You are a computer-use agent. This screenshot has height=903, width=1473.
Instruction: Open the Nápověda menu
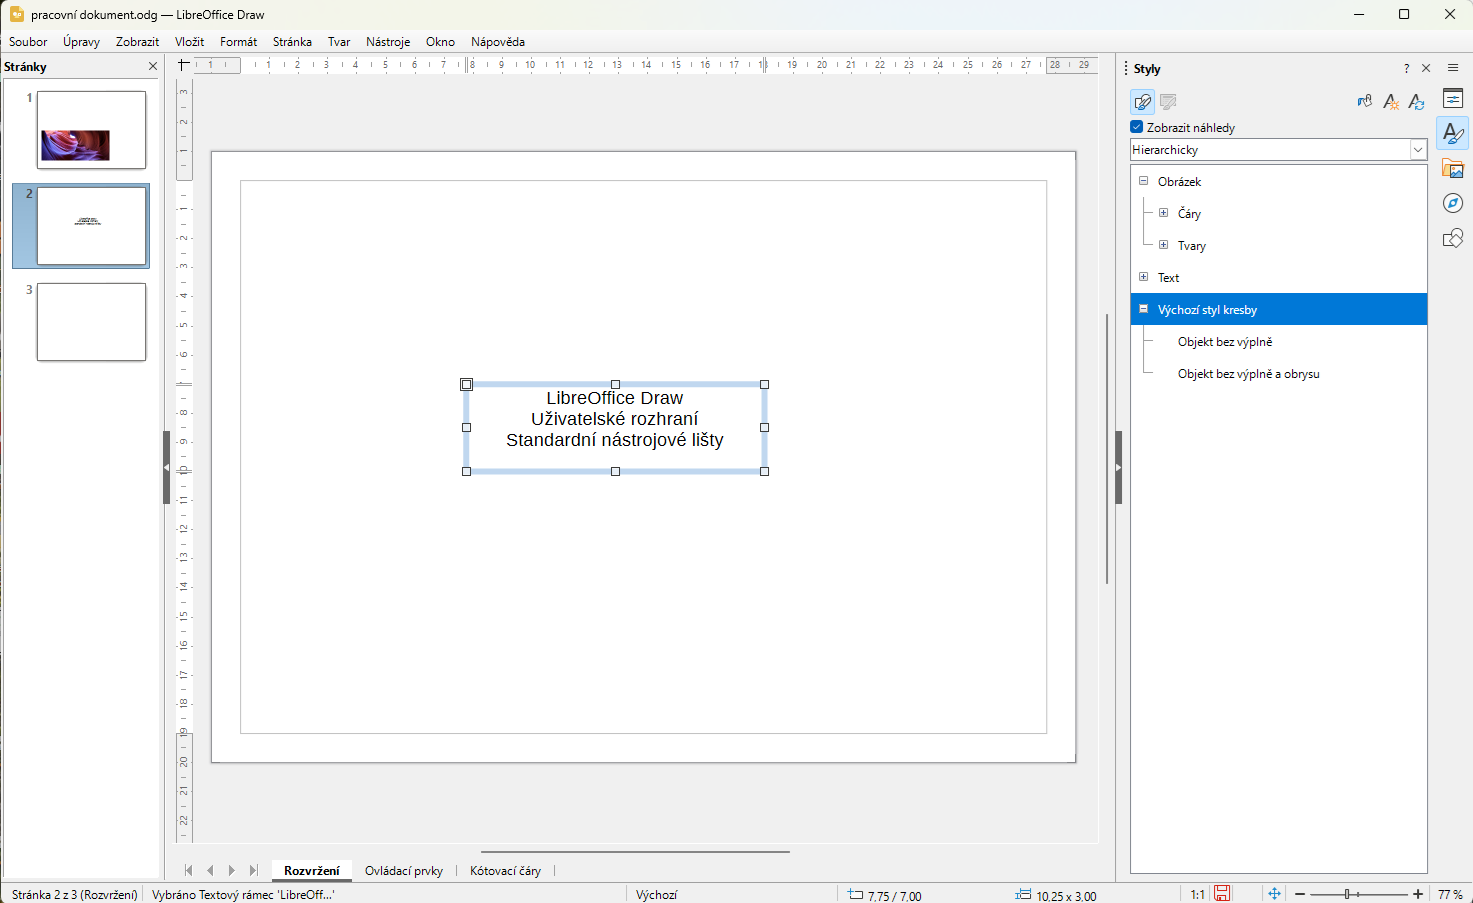498,42
